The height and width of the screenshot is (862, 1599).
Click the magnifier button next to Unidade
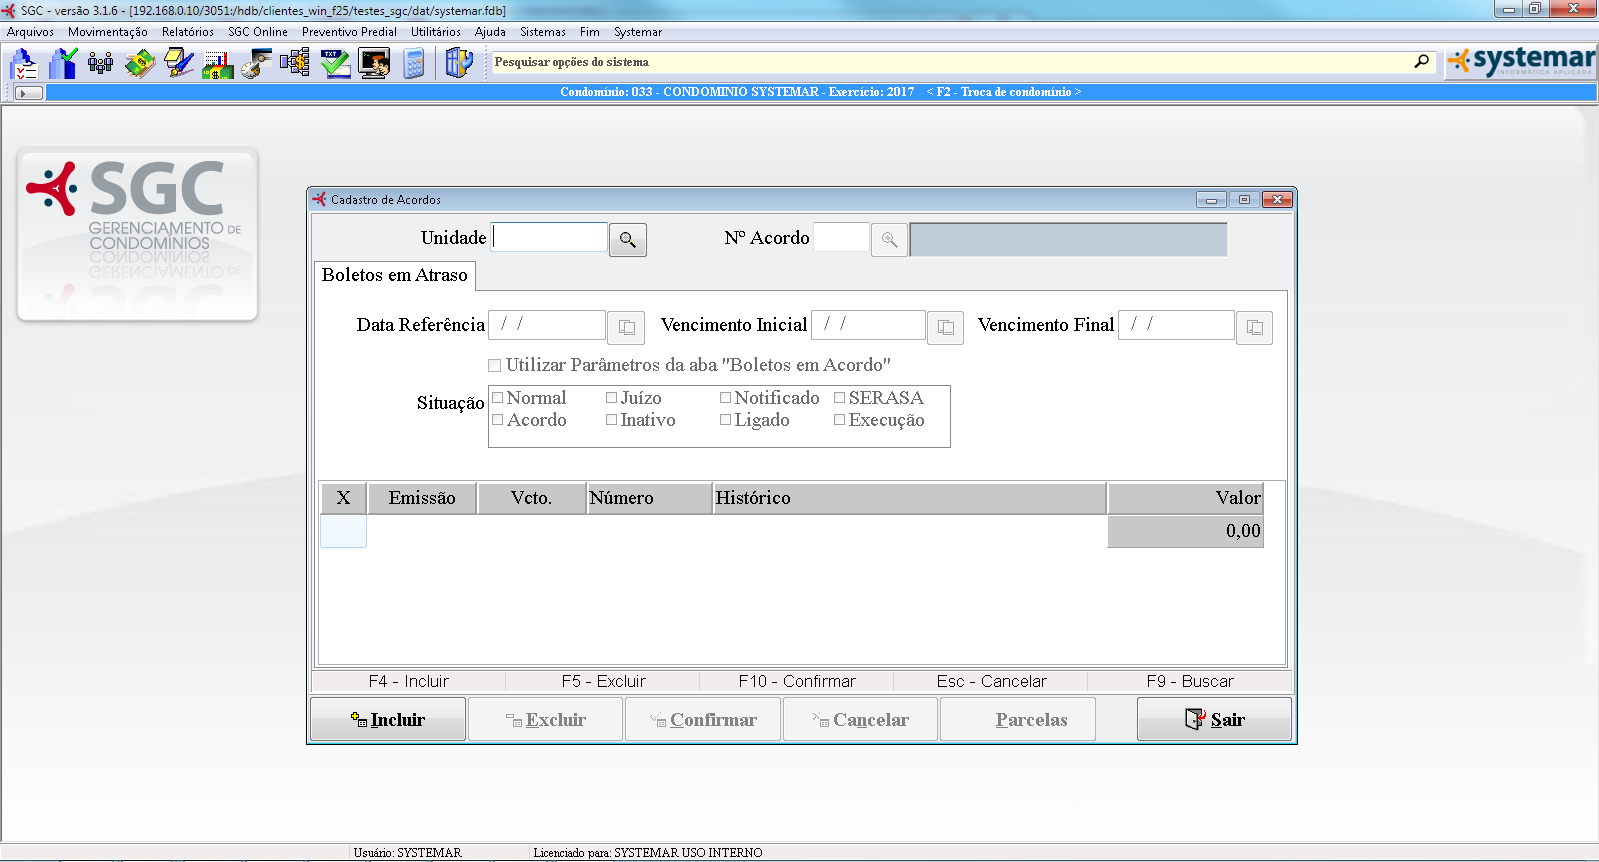click(628, 240)
